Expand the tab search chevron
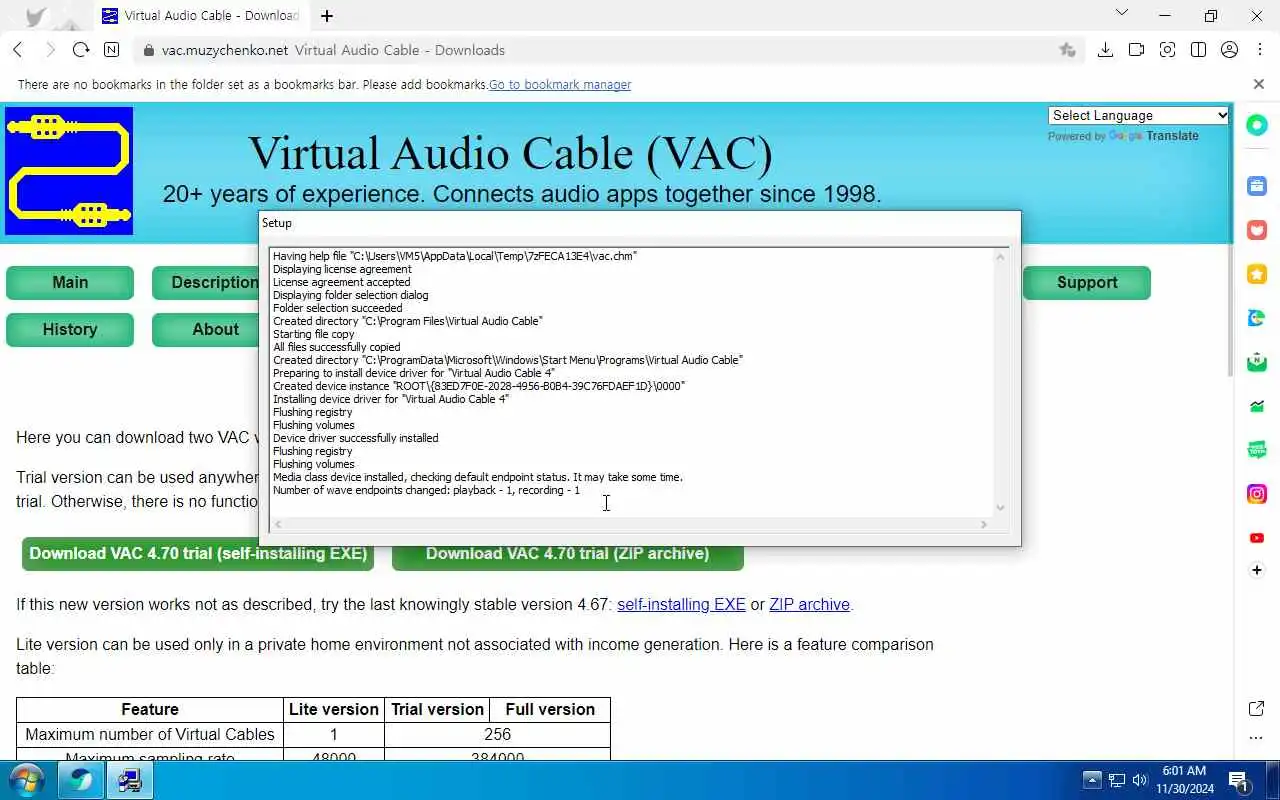Viewport: 1280px width, 800px height. pos(1122,13)
